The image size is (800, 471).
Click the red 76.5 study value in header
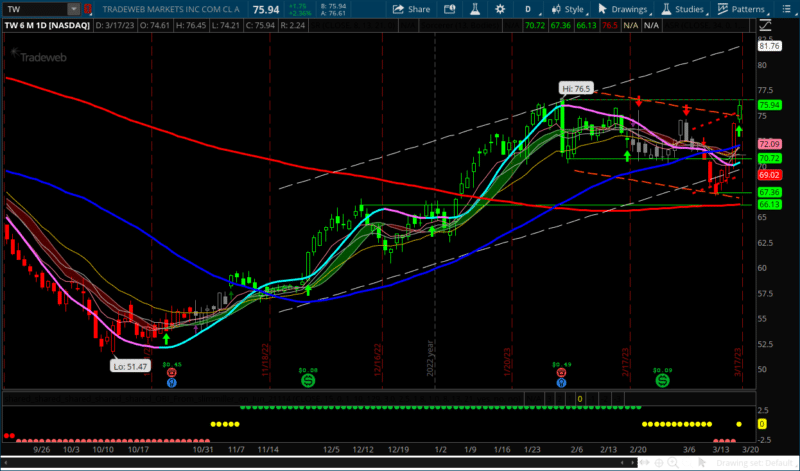pos(610,25)
